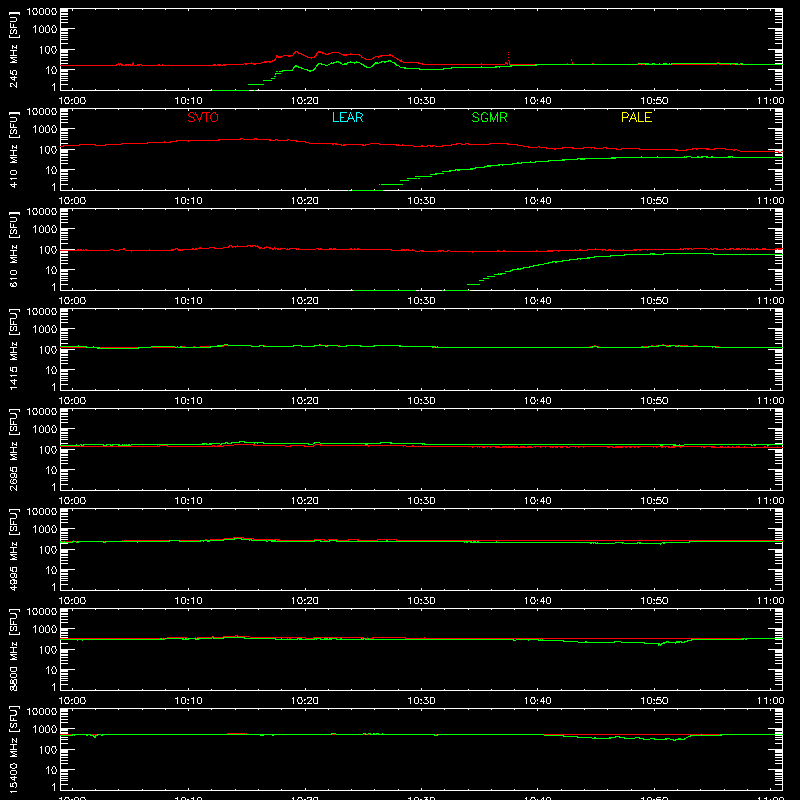Select the 610 MHz [SFU] axis title
The image size is (800, 800).
pos(13,250)
